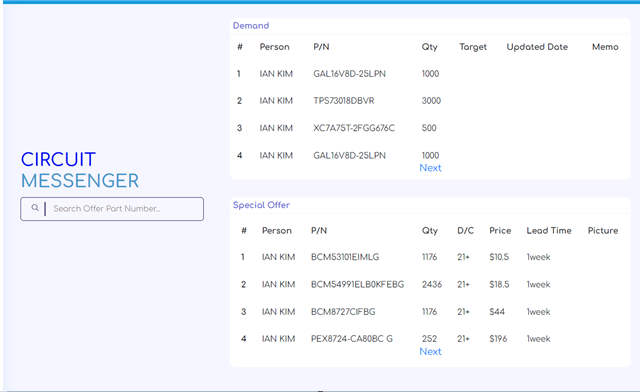Select the Special Offer section heading
The width and height of the screenshot is (640, 392).
261,205
